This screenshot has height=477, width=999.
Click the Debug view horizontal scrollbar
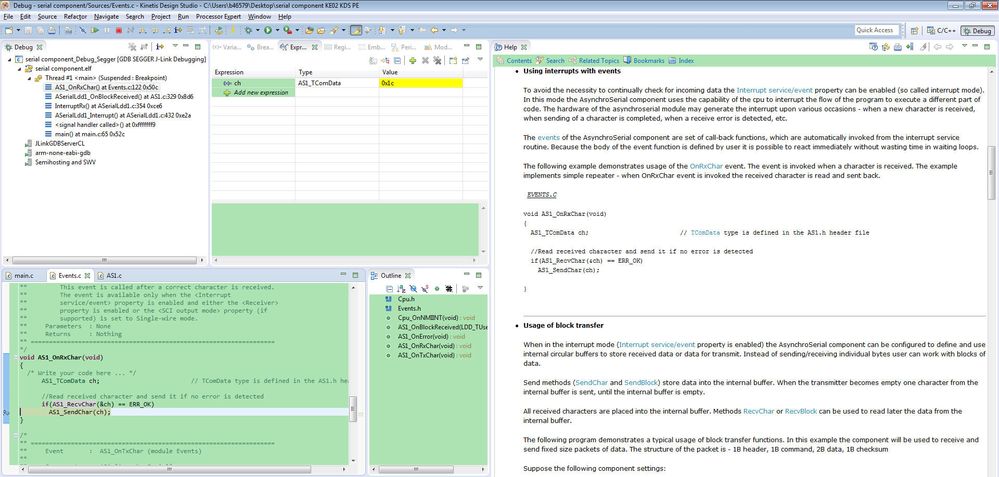tap(103, 260)
